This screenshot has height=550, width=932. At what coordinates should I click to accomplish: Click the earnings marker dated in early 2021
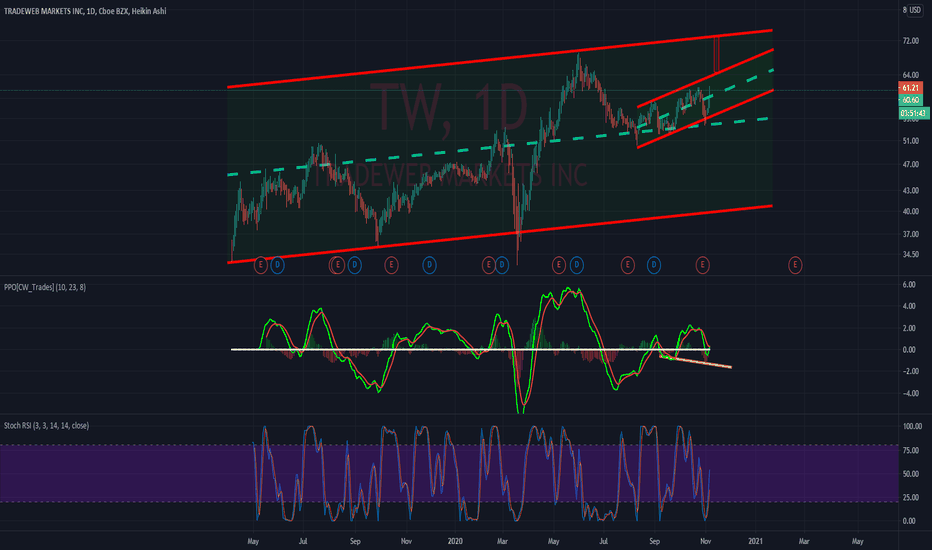click(795, 265)
